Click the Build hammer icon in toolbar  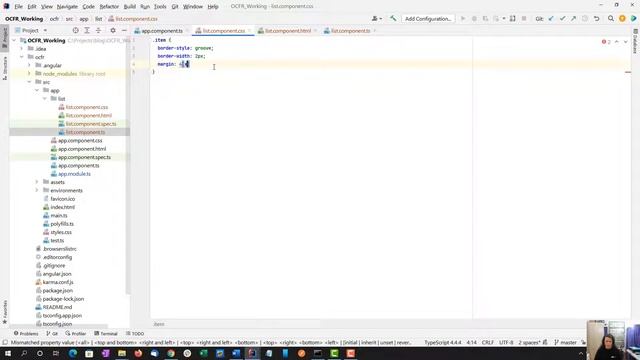click(393, 18)
